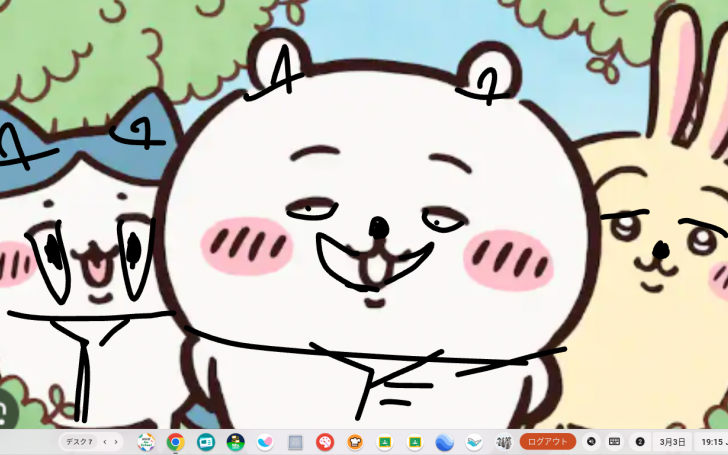Image resolution: width=728 pixels, height=455 pixels.
Task: Launch Google Chrome from the shelf
Action: tap(176, 442)
